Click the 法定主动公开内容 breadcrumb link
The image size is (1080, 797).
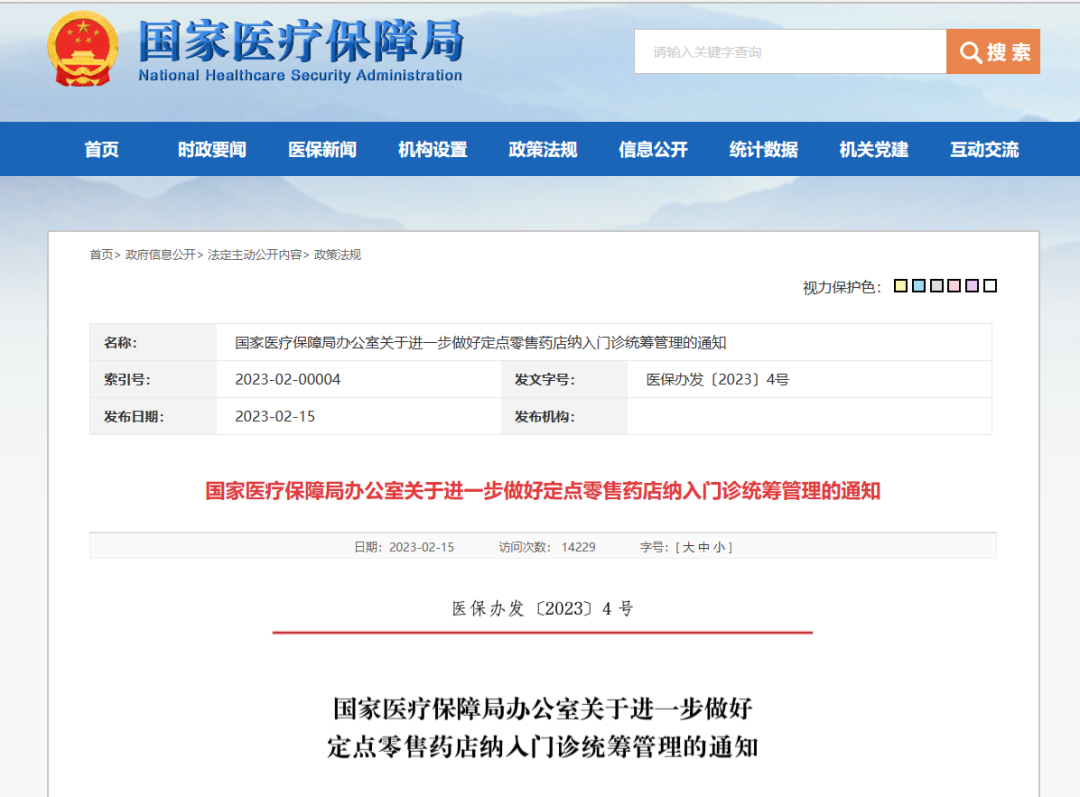(255, 255)
